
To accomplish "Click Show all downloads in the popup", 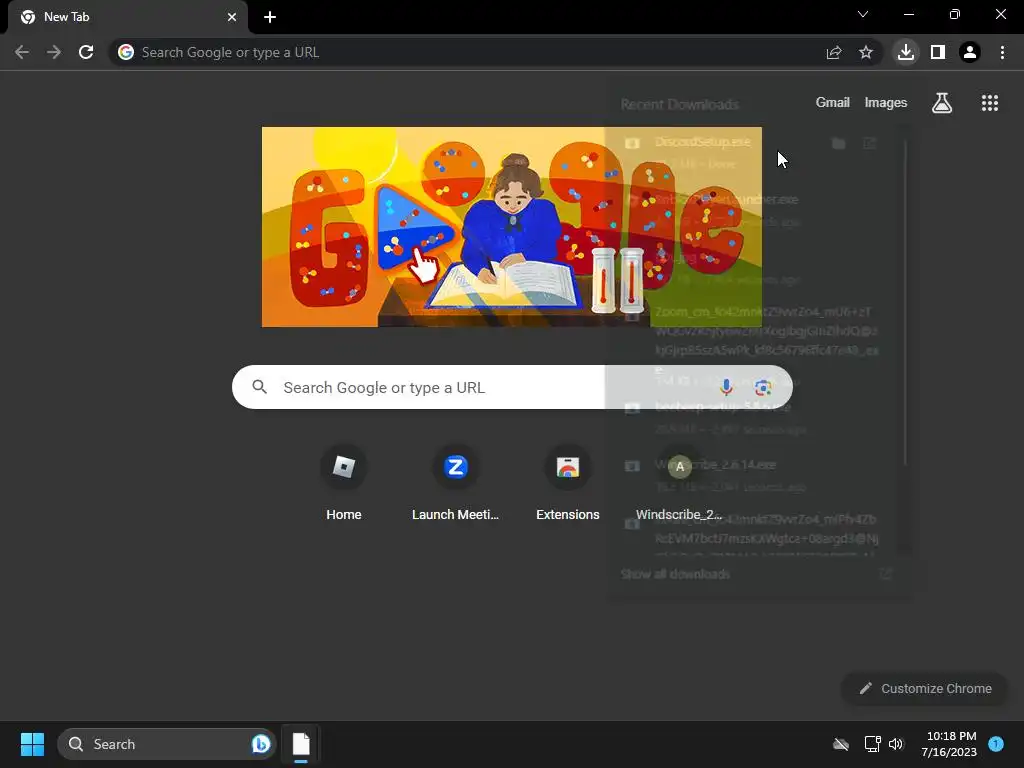I will (x=675, y=574).
